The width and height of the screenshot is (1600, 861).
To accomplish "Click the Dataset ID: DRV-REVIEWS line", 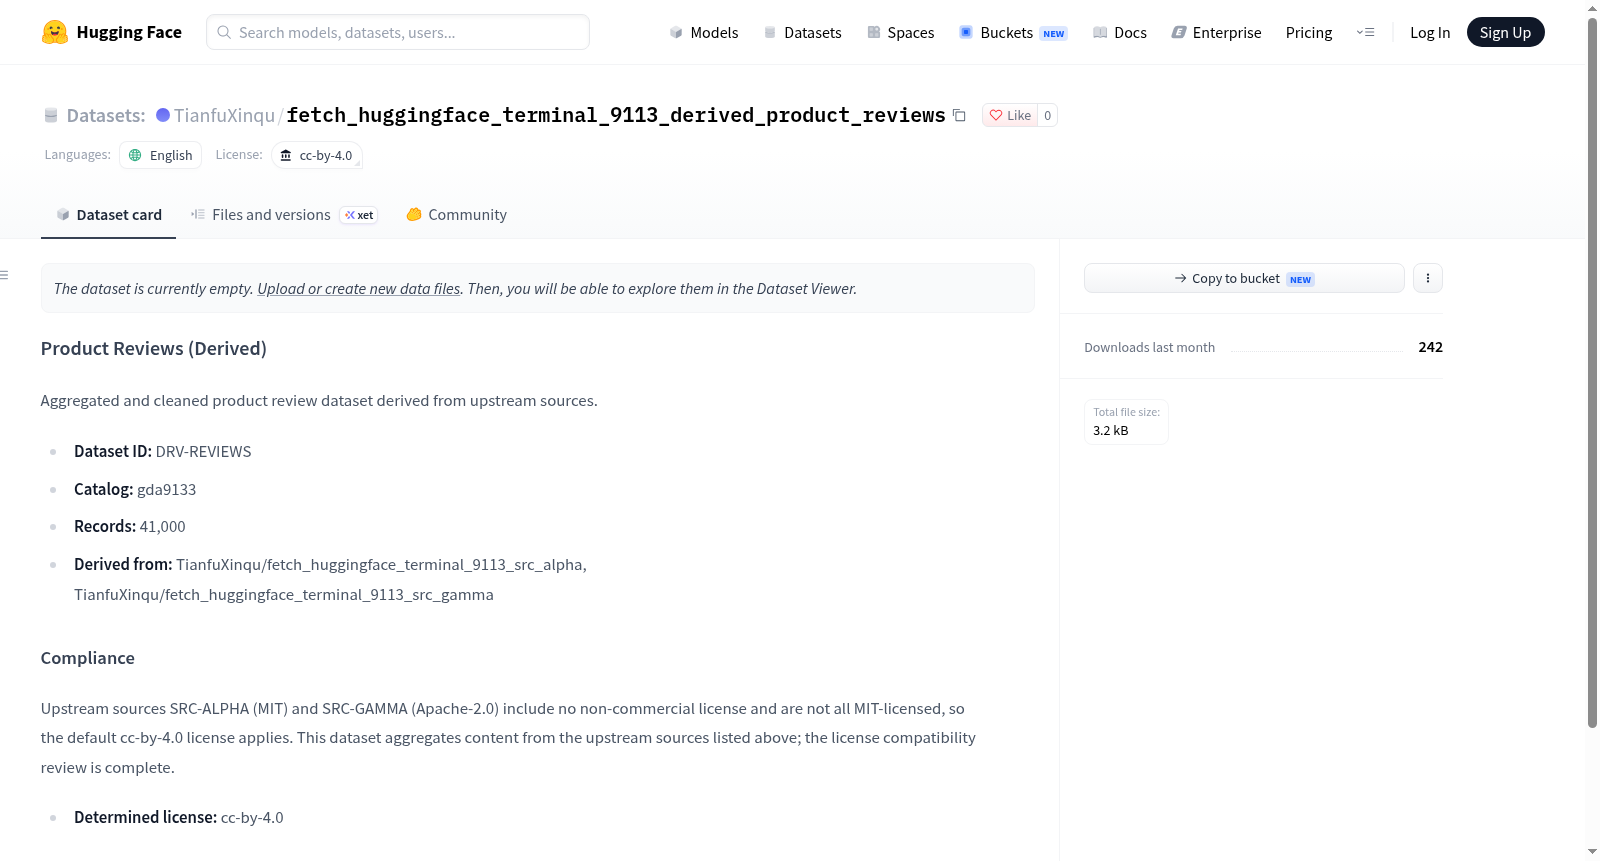I will [x=163, y=451].
